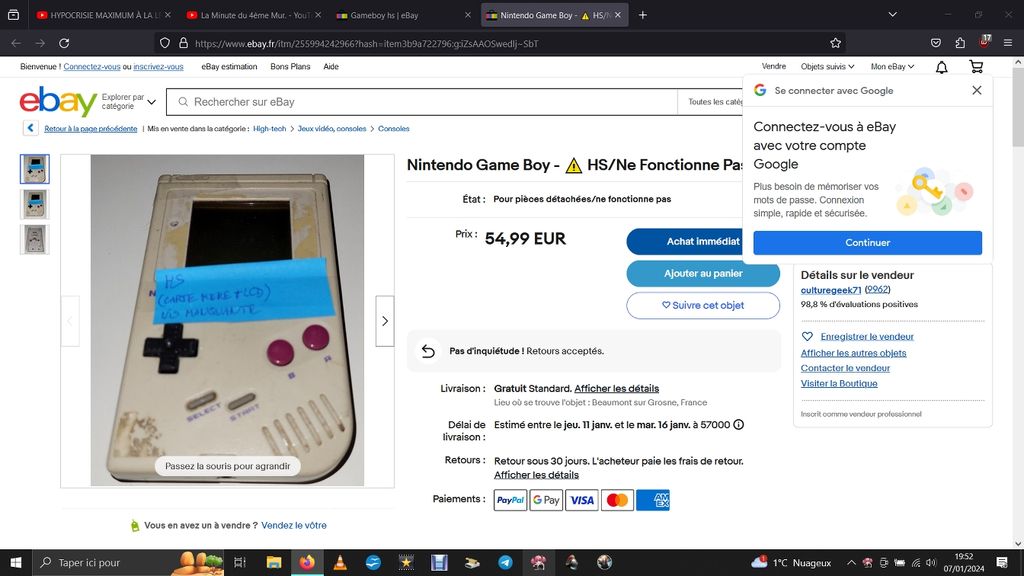Close the Google sign-in popup
Image resolution: width=1024 pixels, height=576 pixels.
click(x=976, y=90)
